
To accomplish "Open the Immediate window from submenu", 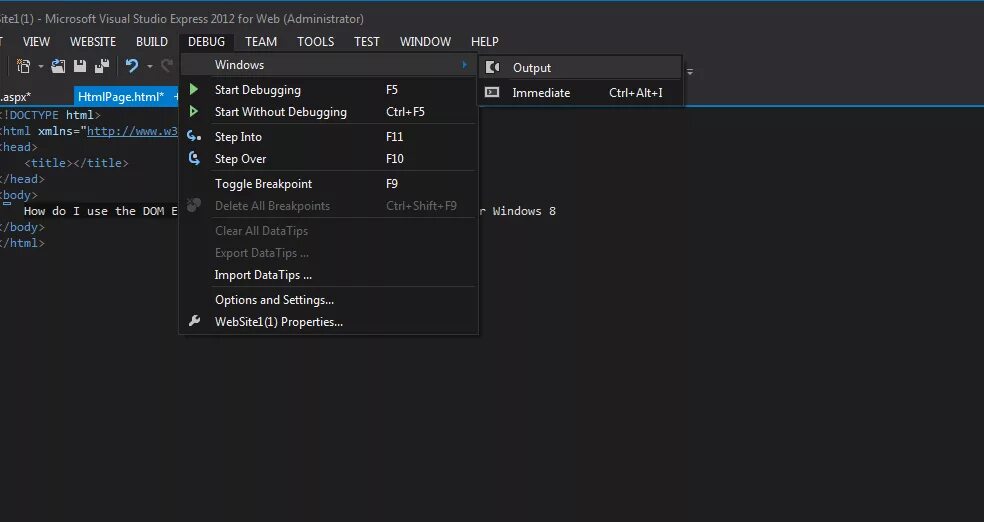I will pos(580,93).
